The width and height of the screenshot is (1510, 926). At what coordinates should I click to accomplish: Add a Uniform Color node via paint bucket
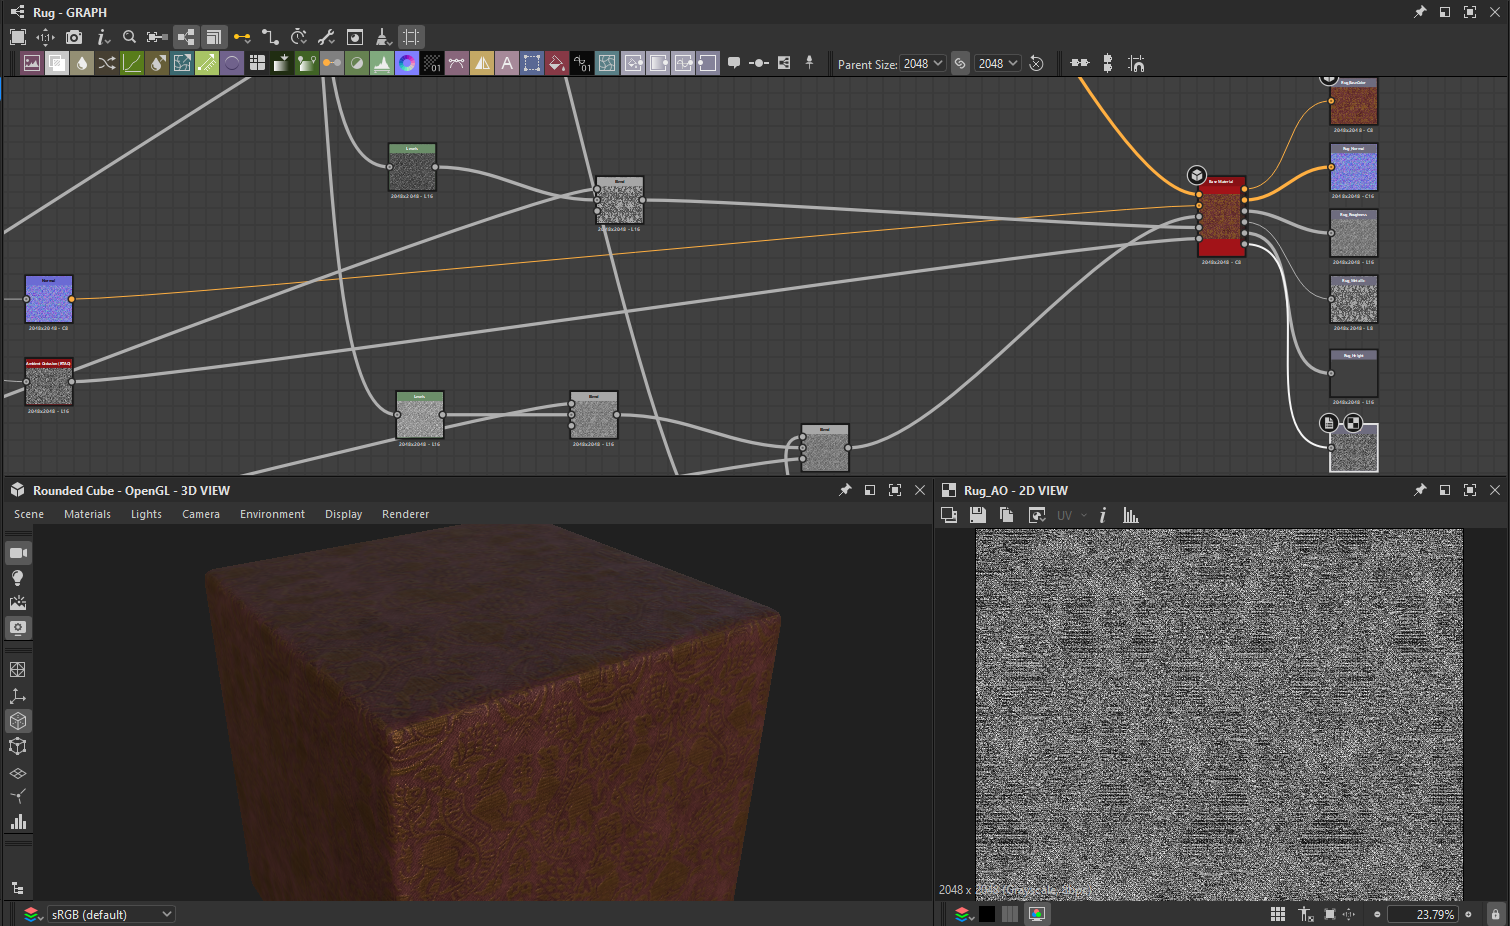click(557, 63)
